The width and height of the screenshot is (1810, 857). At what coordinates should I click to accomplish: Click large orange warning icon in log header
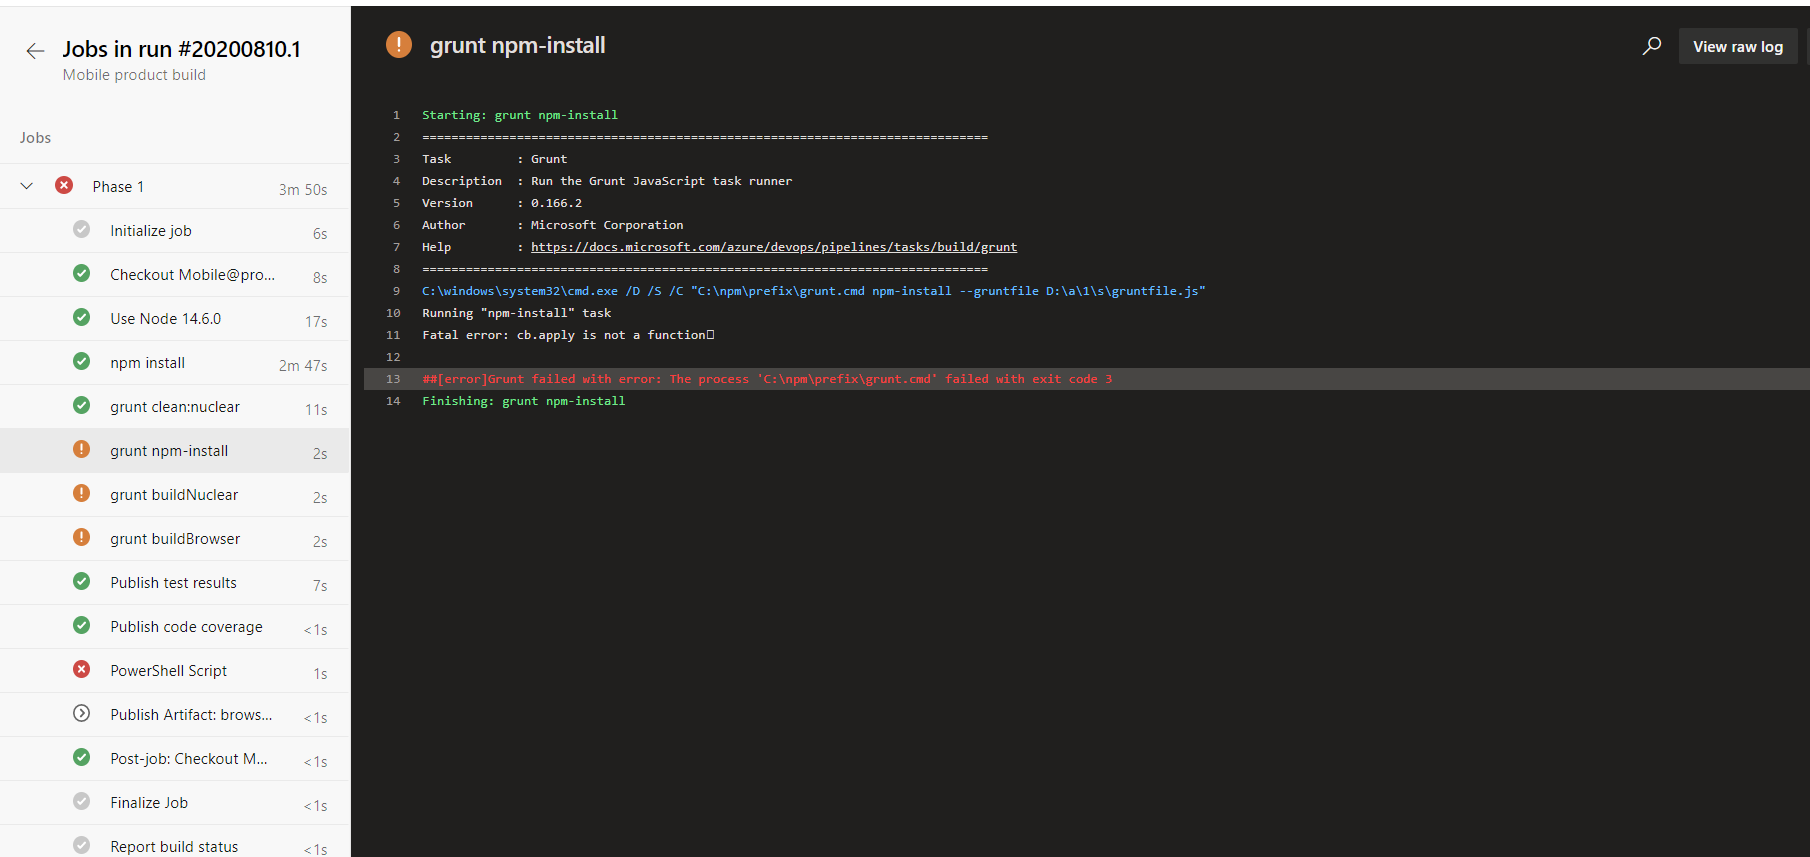(399, 45)
